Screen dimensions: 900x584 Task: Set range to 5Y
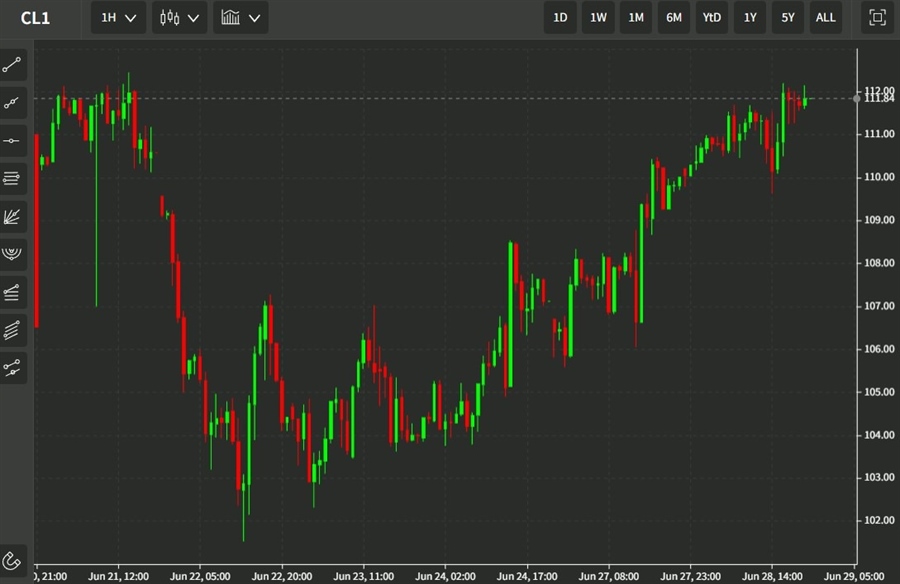pyautogui.click(x=788, y=18)
